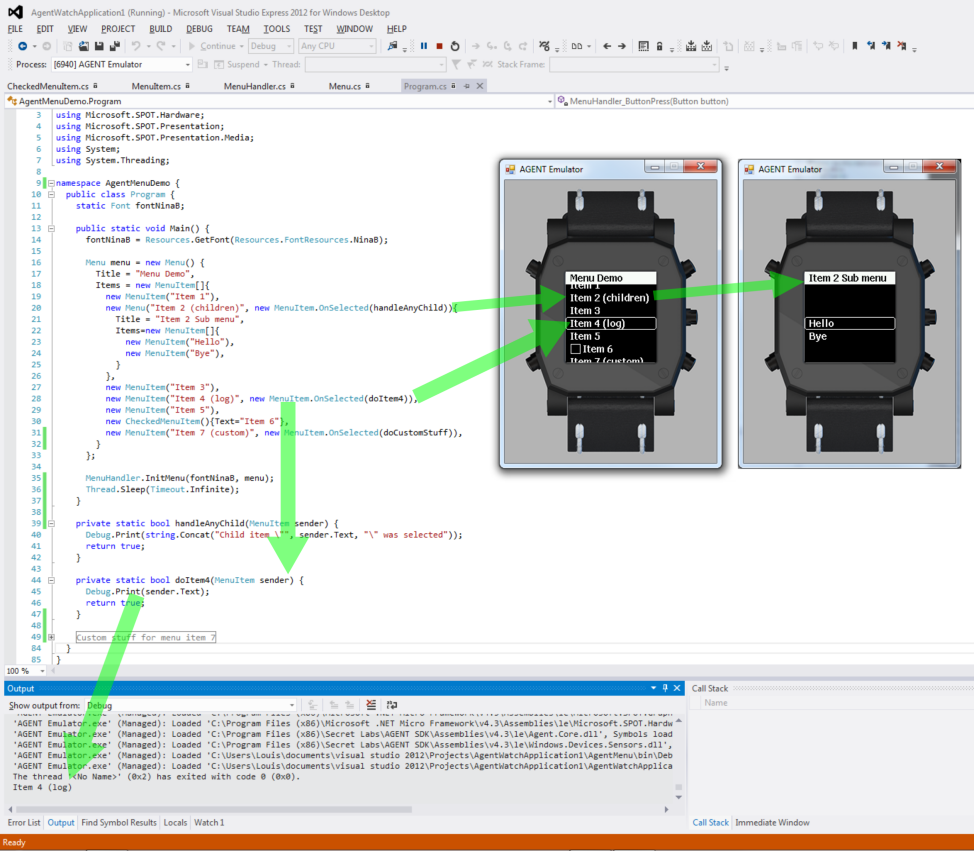This screenshot has width=974, height=851.
Task: Open the Any CPU platform dropdown
Action: (x=337, y=46)
